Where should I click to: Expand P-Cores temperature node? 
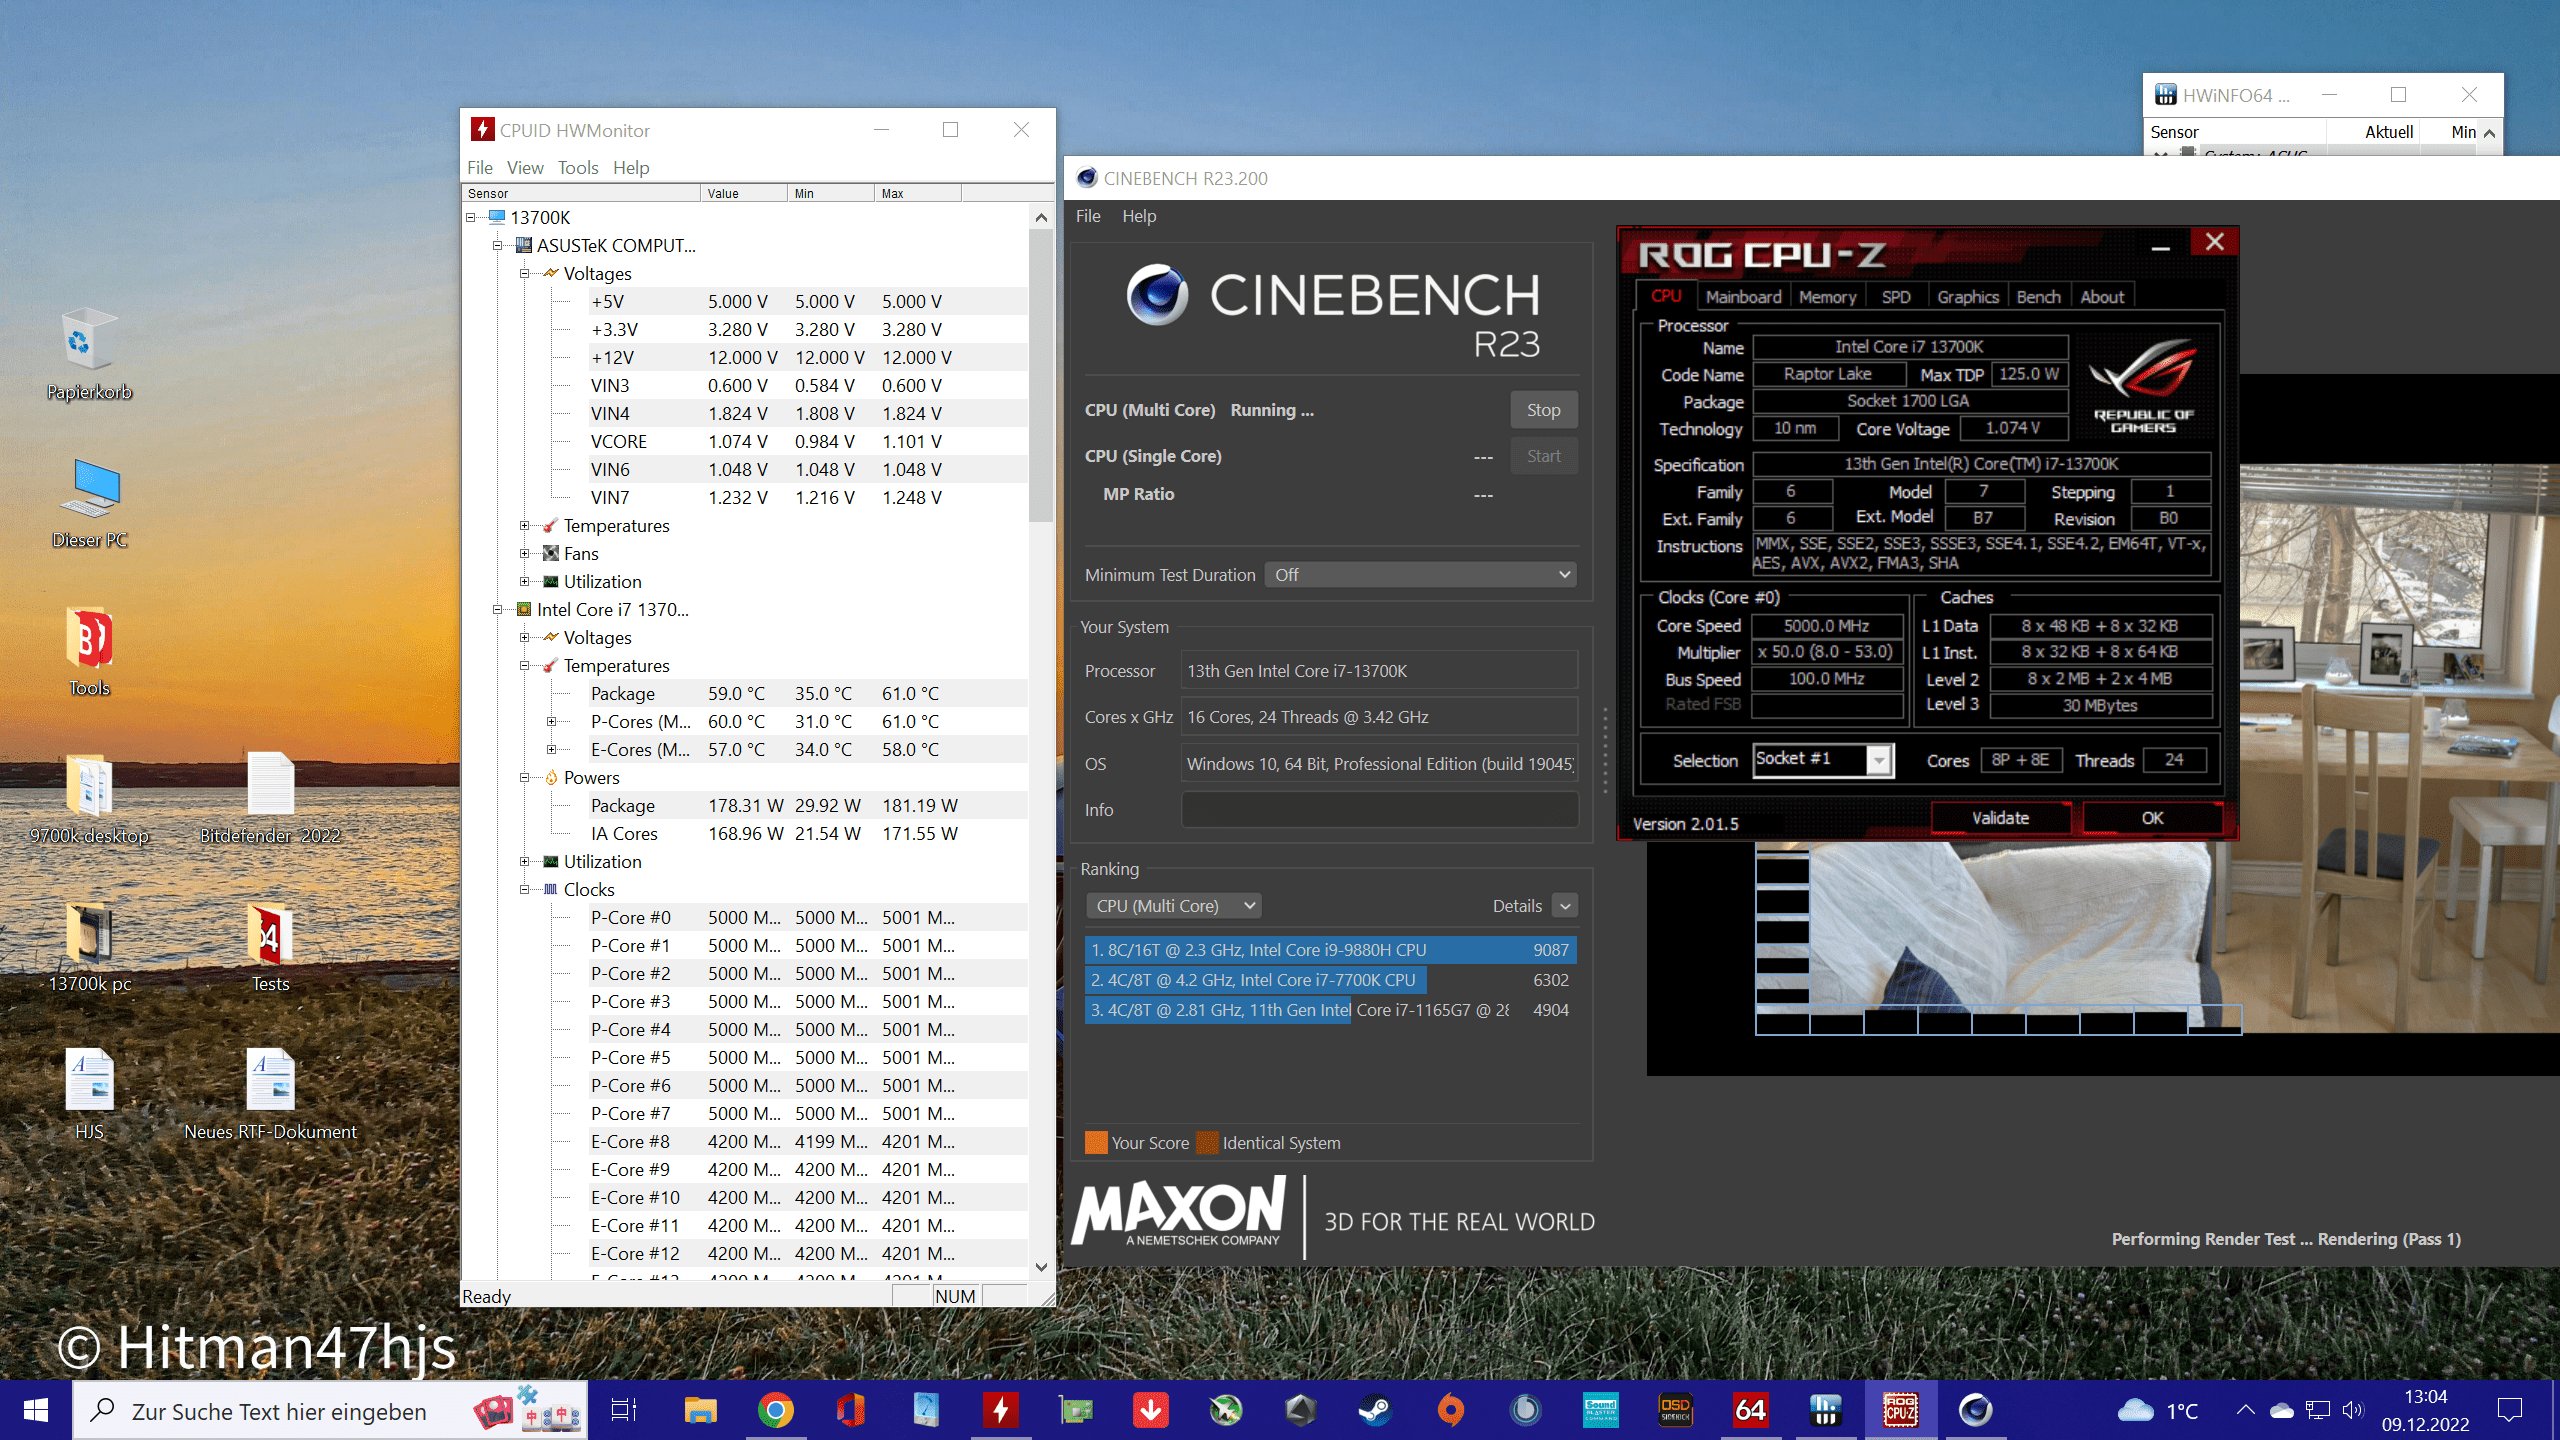tap(551, 721)
